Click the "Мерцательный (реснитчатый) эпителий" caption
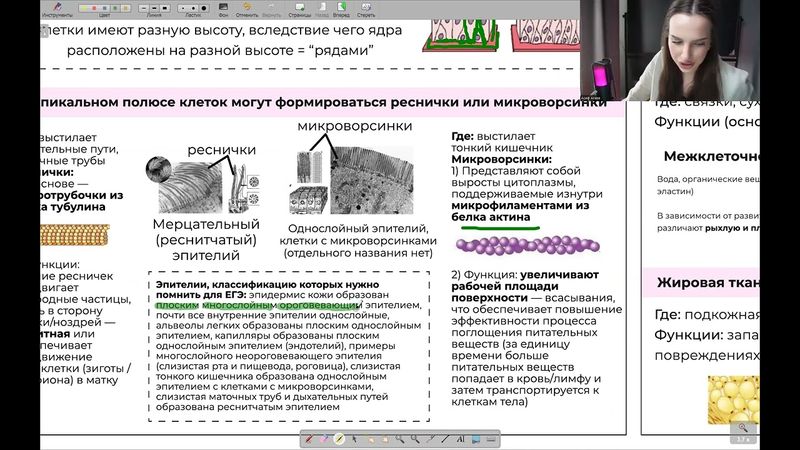Viewport: 800px width, 450px height. pos(206,239)
